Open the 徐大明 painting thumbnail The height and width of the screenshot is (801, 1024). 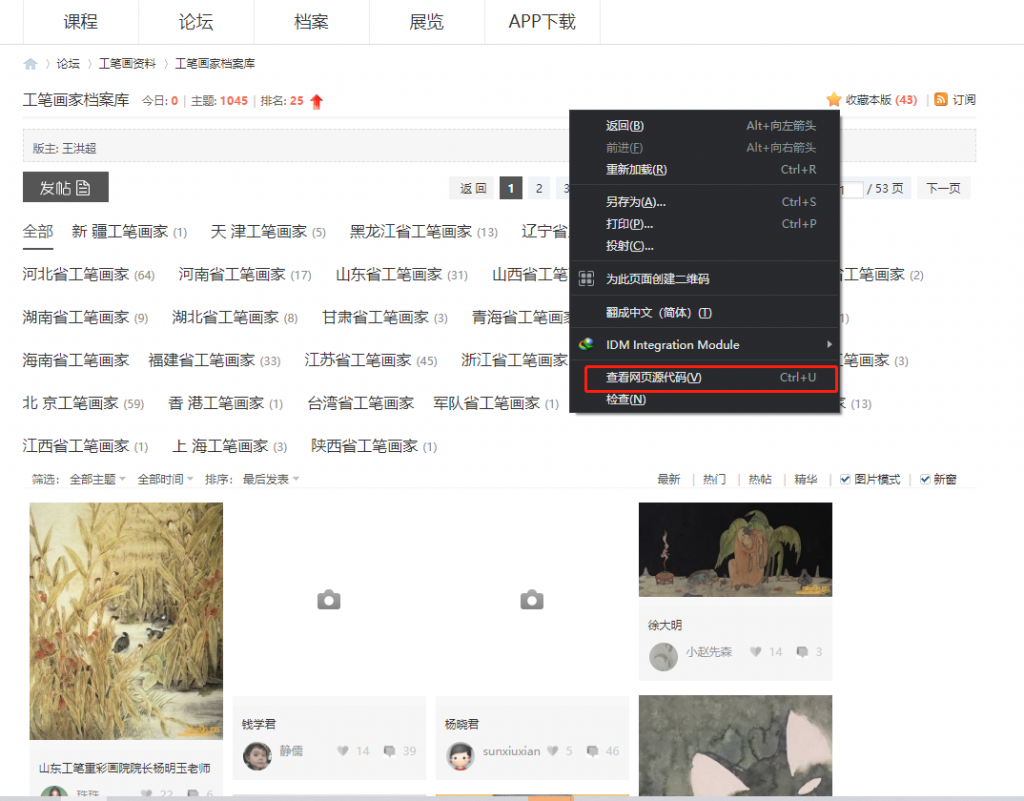(x=735, y=549)
